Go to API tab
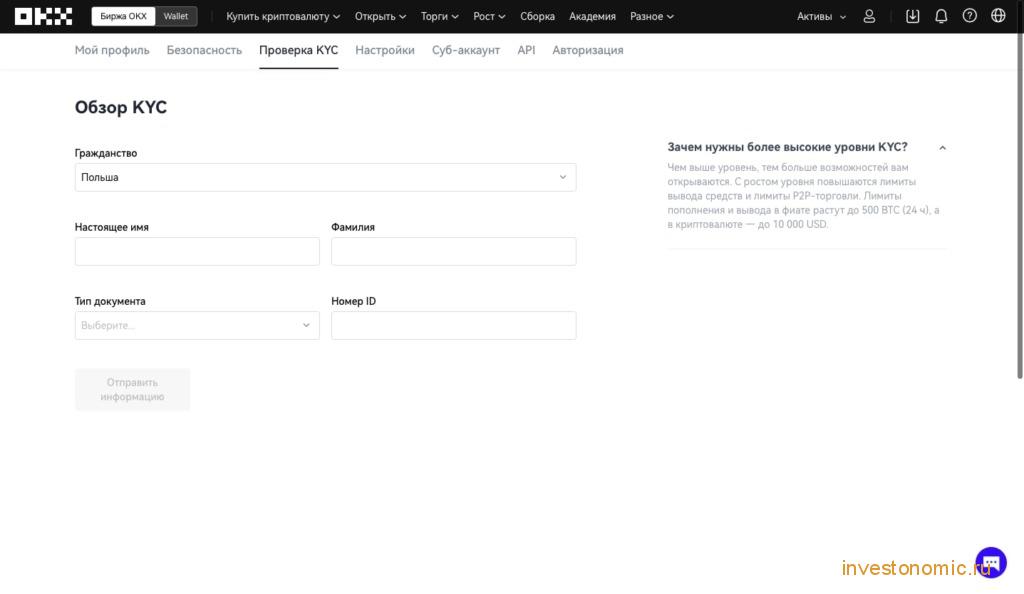Screen dimensions: 1024x594 [526, 50]
